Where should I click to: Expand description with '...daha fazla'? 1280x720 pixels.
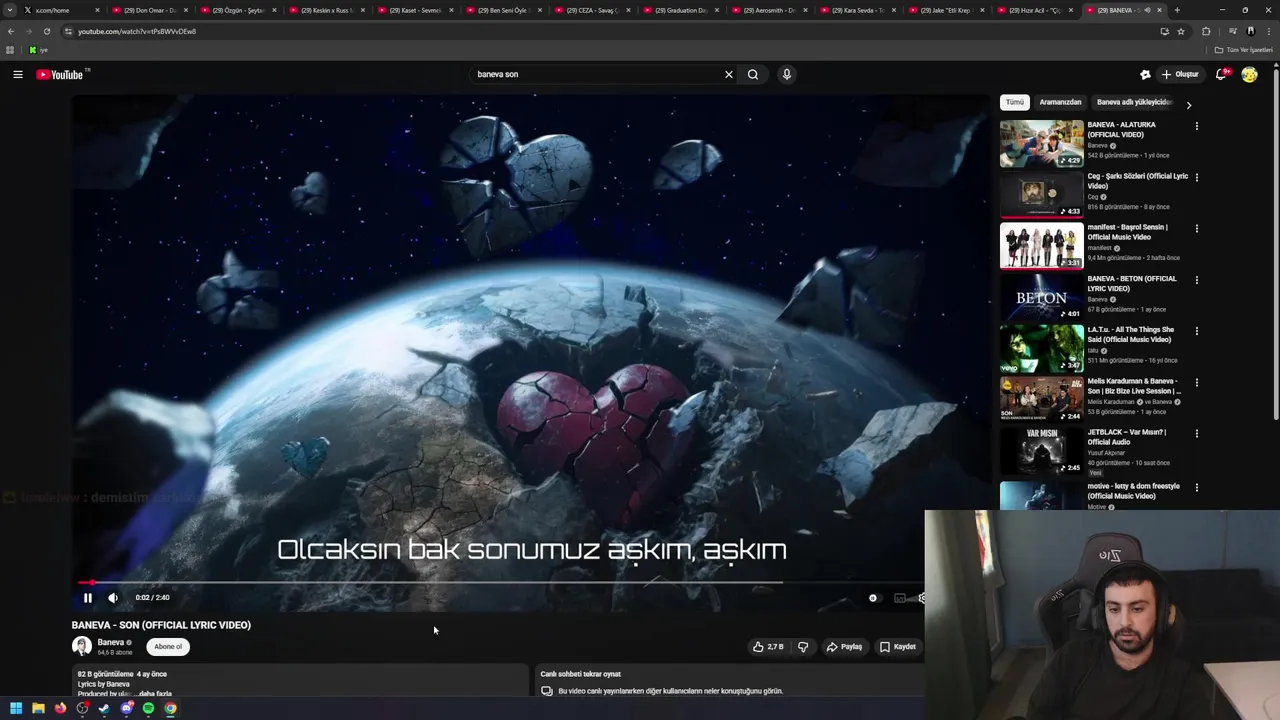click(155, 694)
